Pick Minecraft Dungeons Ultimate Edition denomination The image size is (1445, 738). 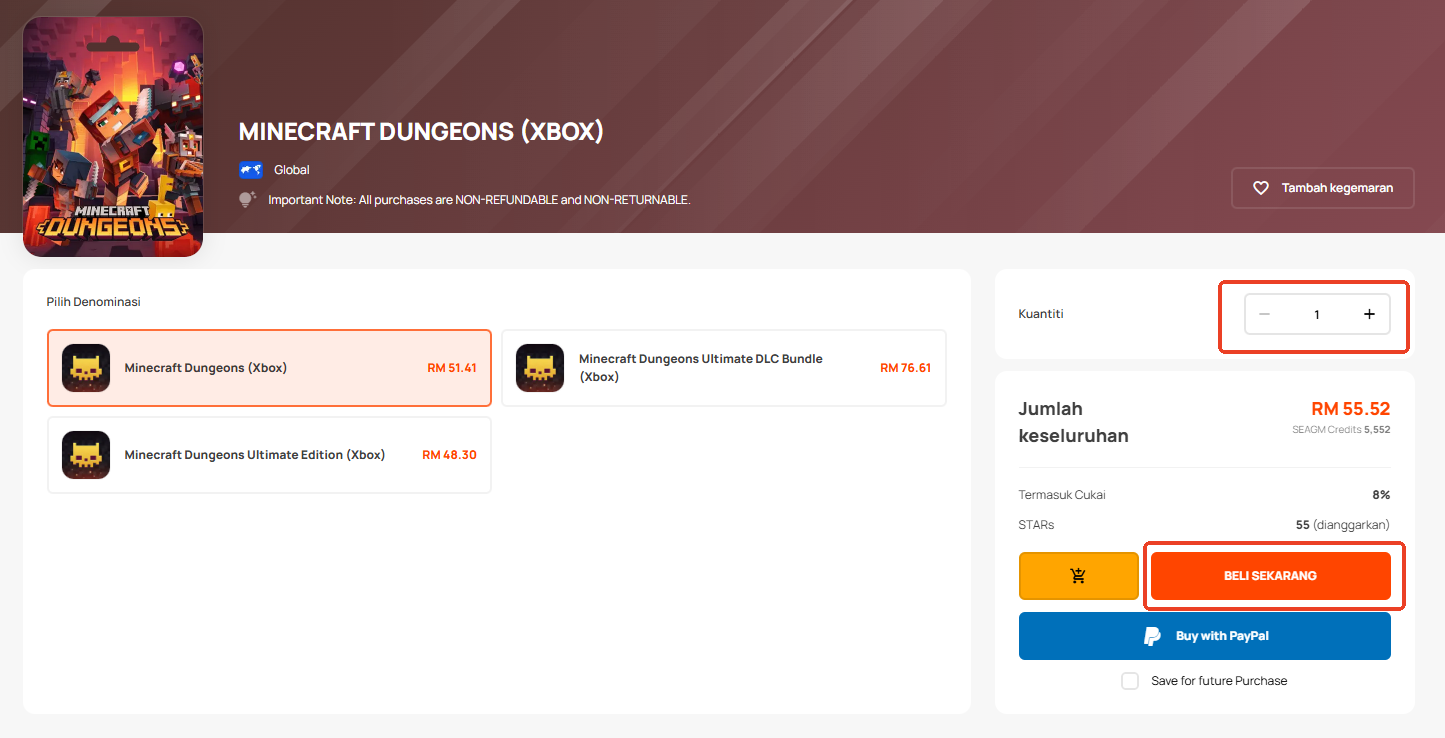tap(269, 455)
